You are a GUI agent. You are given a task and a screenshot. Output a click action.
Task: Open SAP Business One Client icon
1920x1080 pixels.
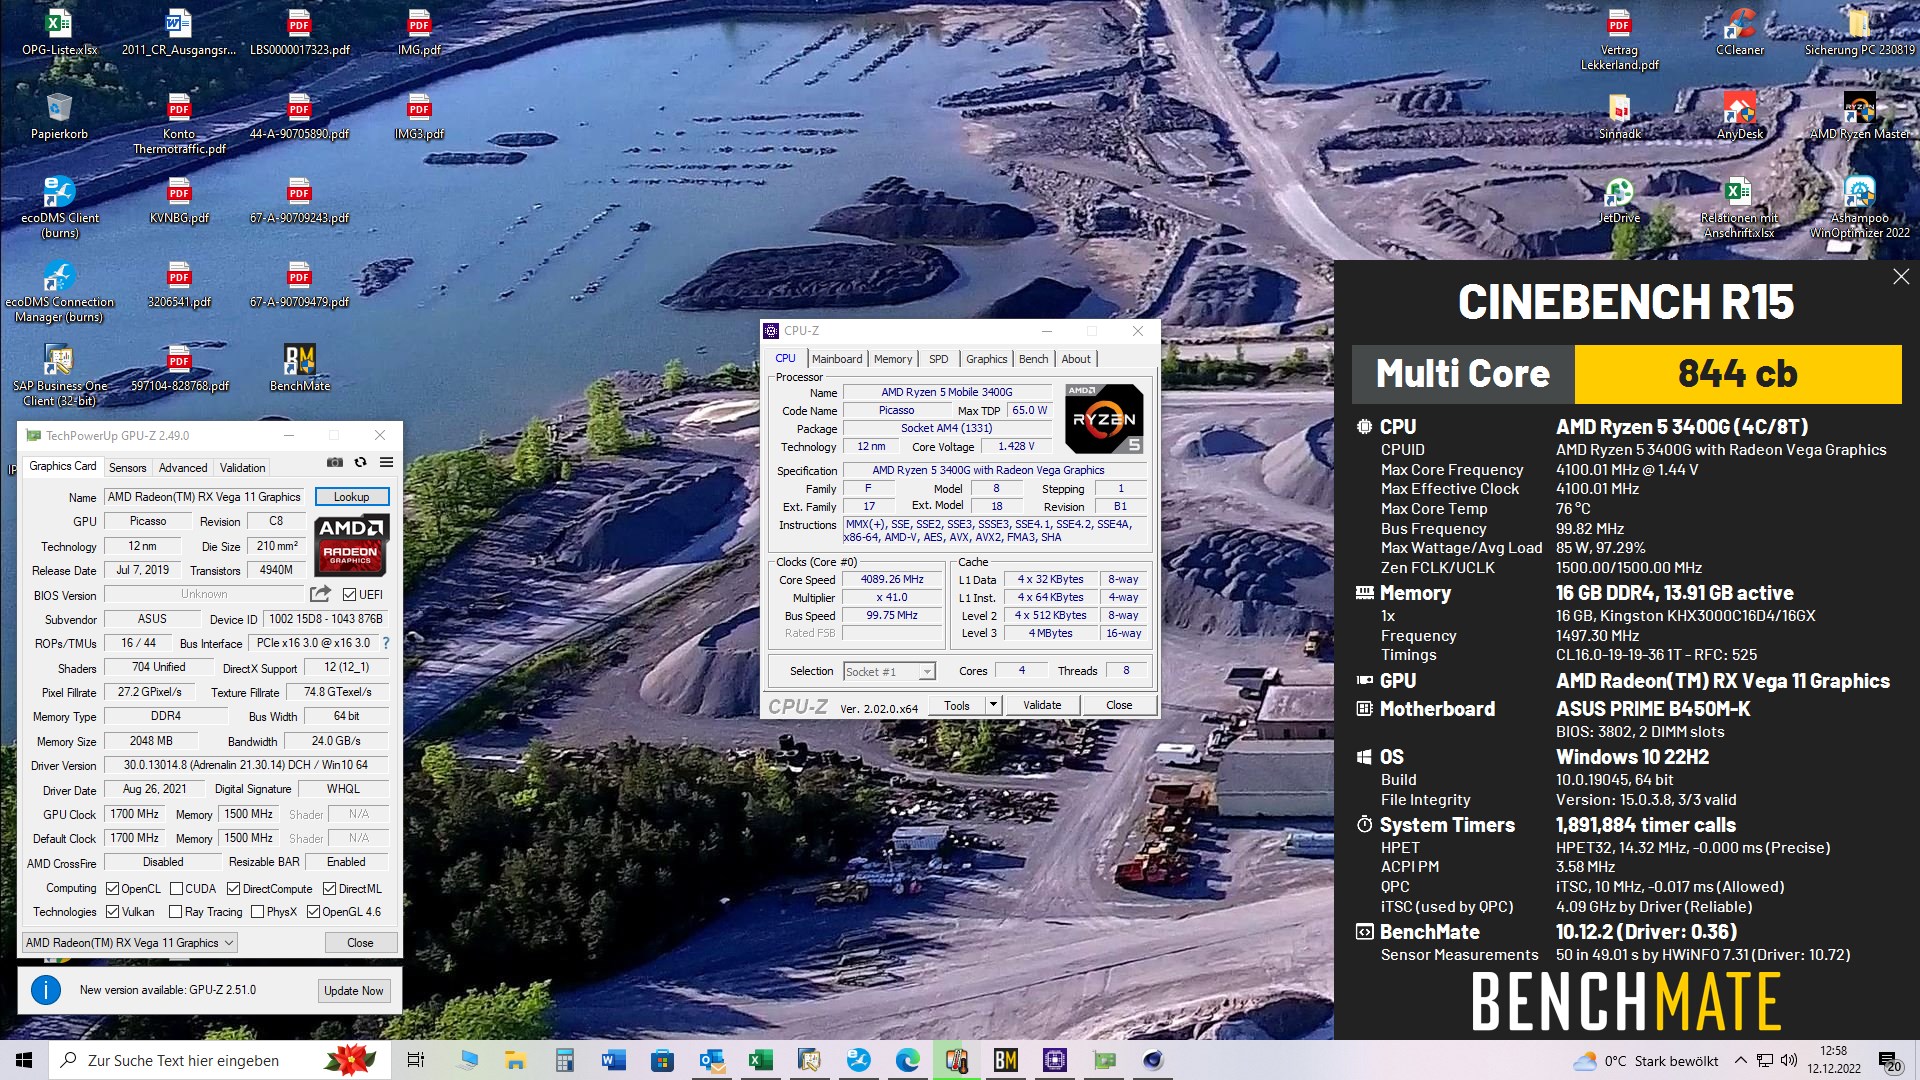[59, 375]
